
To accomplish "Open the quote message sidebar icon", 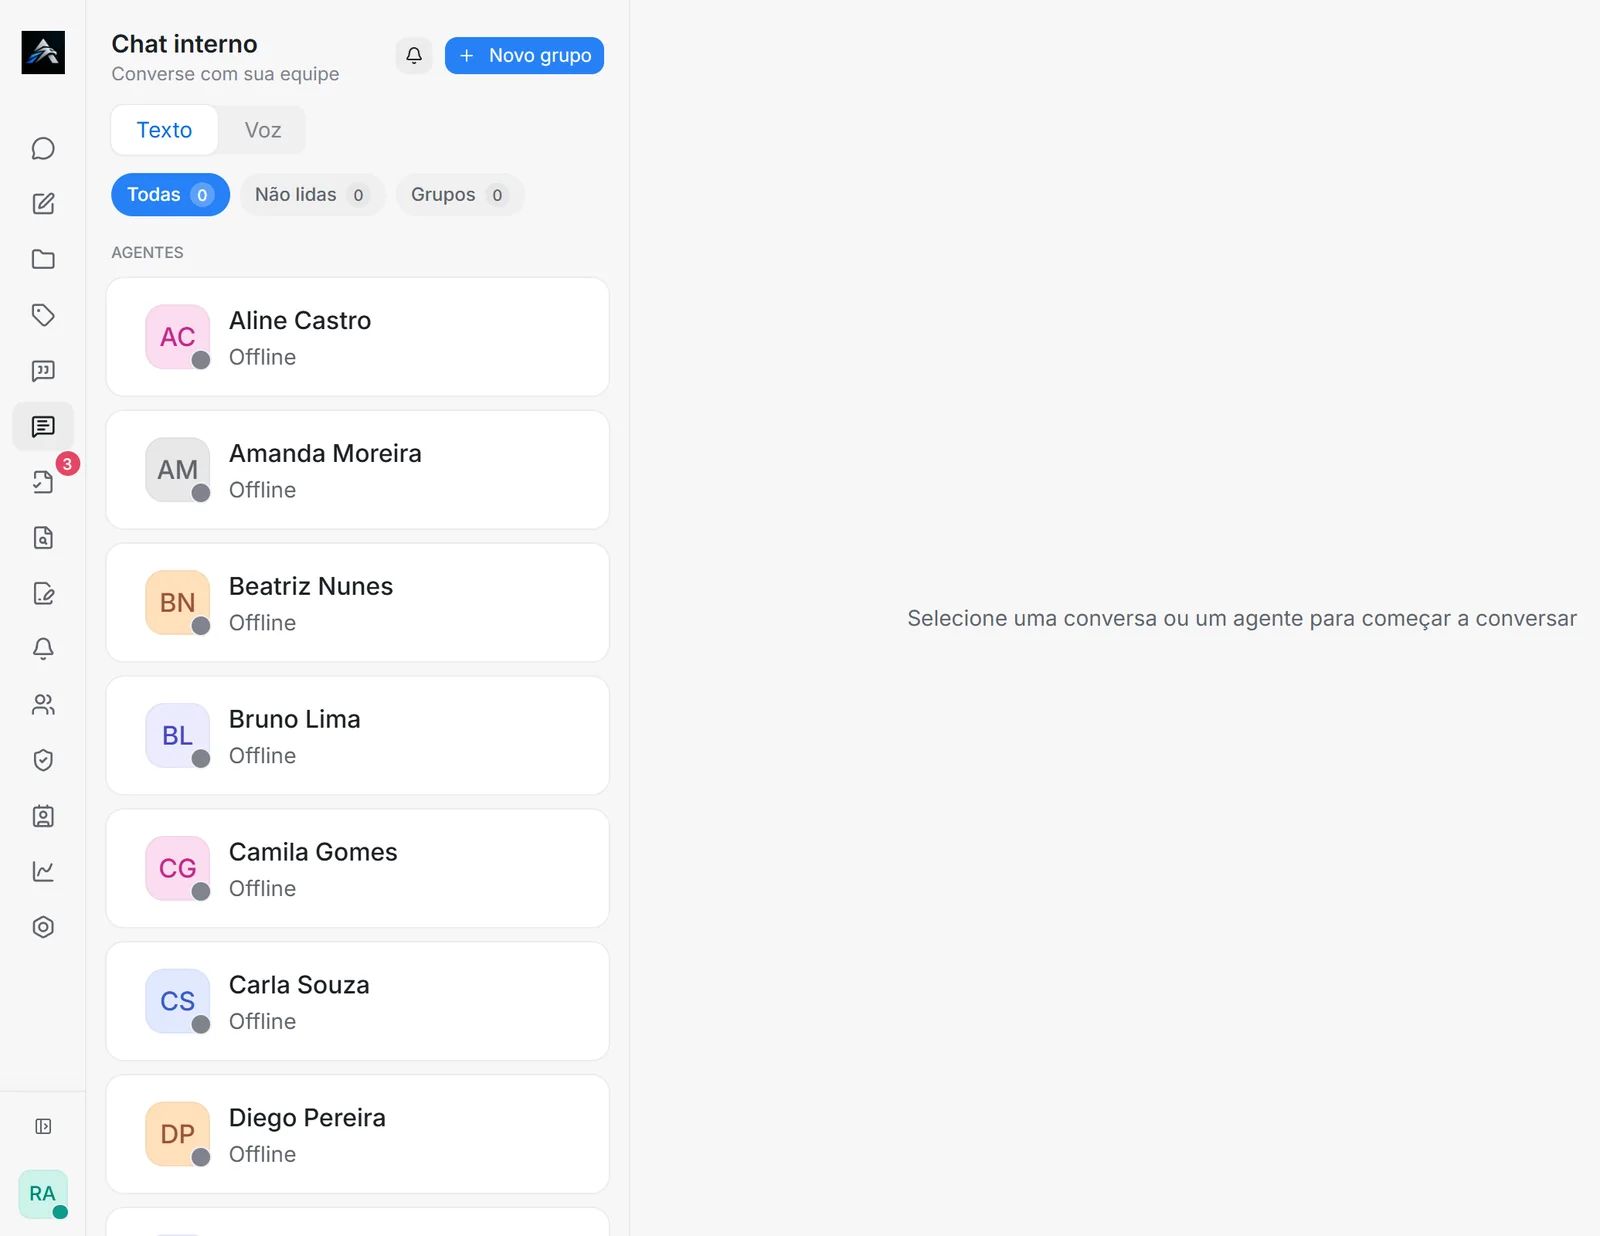I will 43,371.
